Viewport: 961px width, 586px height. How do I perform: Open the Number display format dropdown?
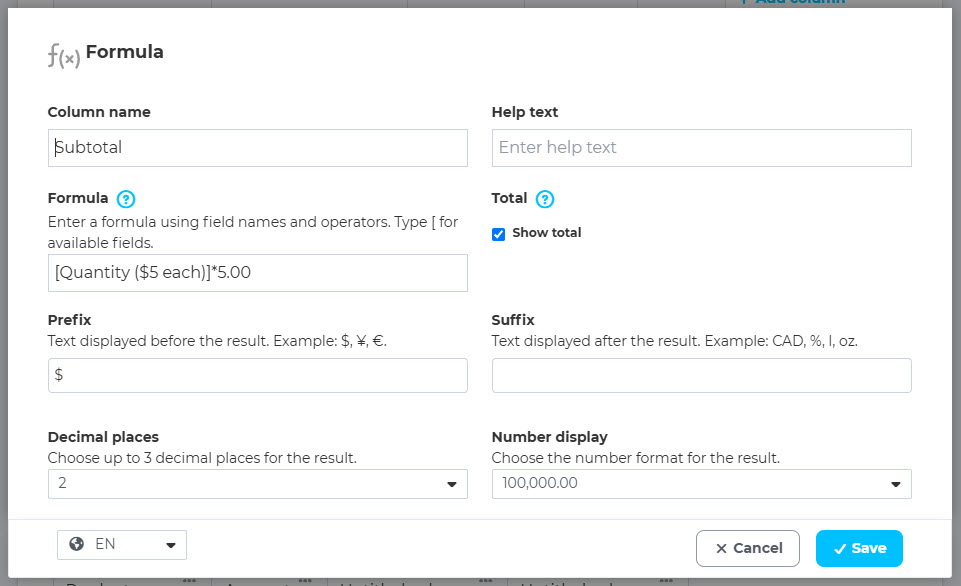pos(701,484)
